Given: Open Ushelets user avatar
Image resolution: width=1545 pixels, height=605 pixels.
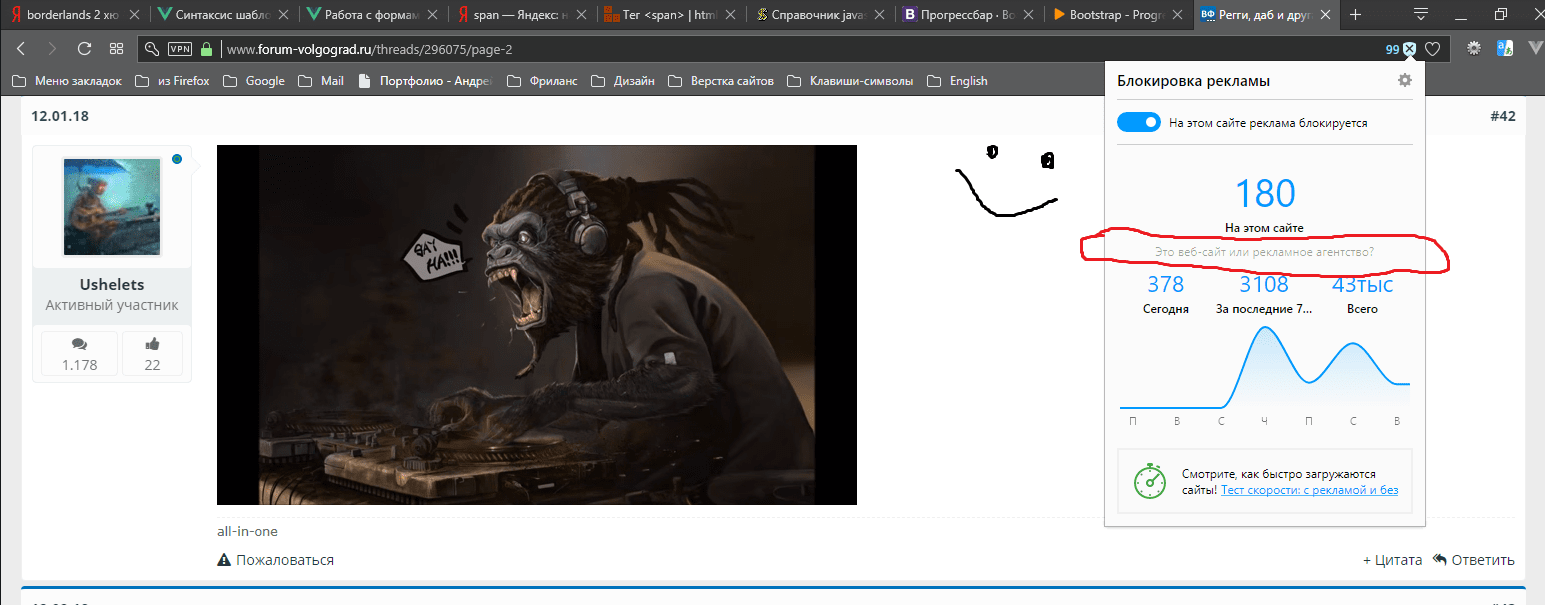Looking at the screenshot, I should tap(112, 207).
